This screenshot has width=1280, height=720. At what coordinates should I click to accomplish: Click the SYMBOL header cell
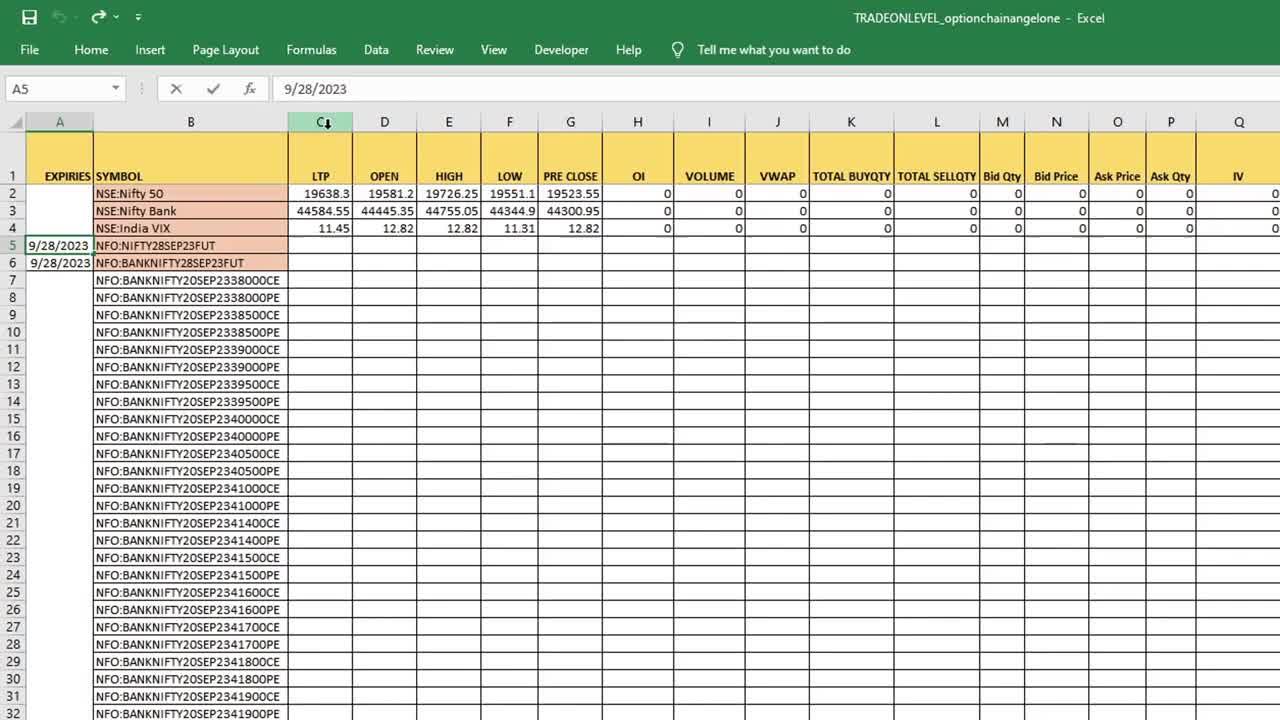(x=190, y=158)
